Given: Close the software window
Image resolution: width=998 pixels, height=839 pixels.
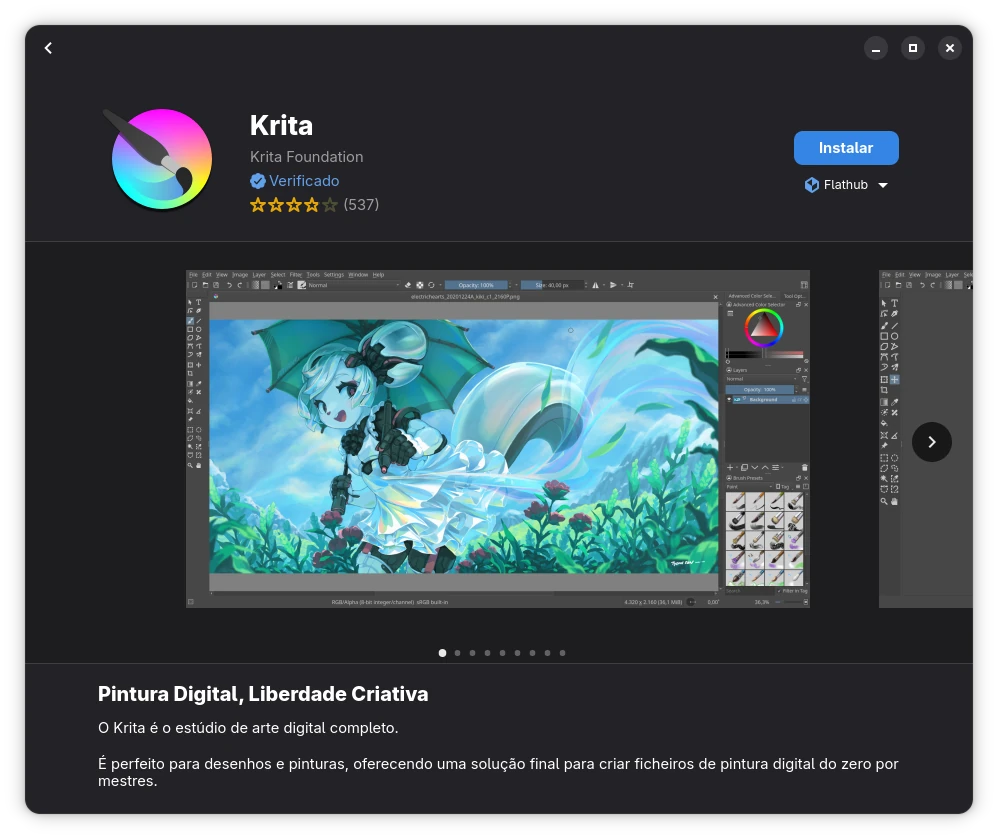Looking at the screenshot, I should [x=950, y=48].
